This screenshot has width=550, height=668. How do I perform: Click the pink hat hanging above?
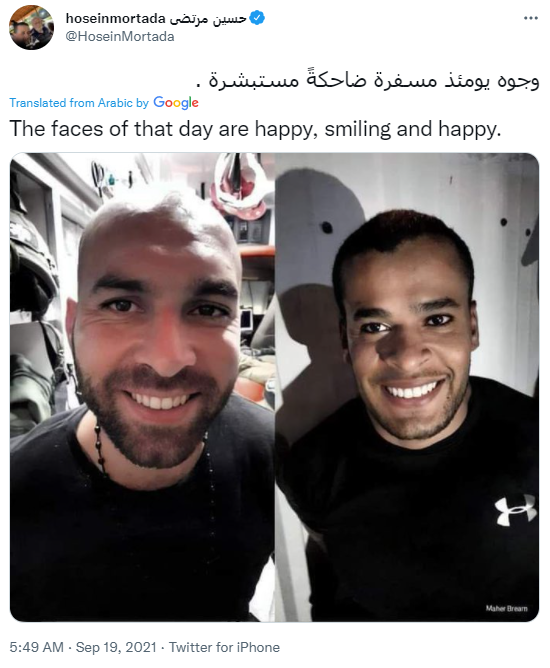coord(241,184)
